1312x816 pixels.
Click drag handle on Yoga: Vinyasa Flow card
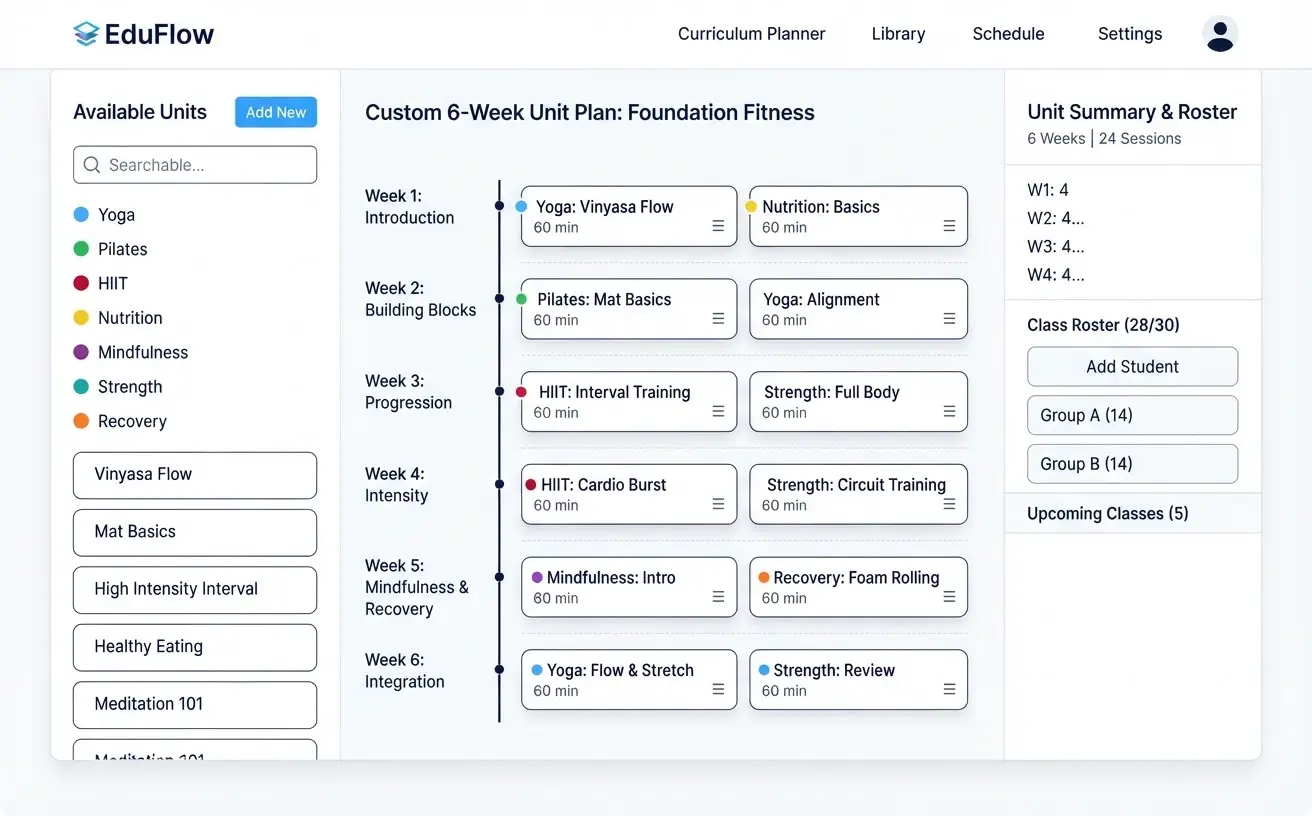click(718, 227)
